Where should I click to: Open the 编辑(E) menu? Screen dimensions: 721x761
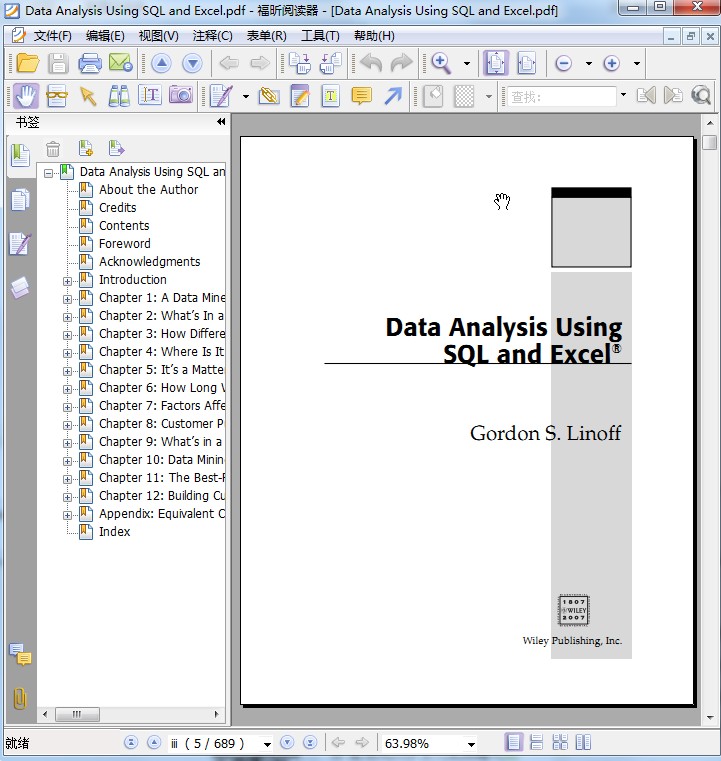(x=105, y=36)
